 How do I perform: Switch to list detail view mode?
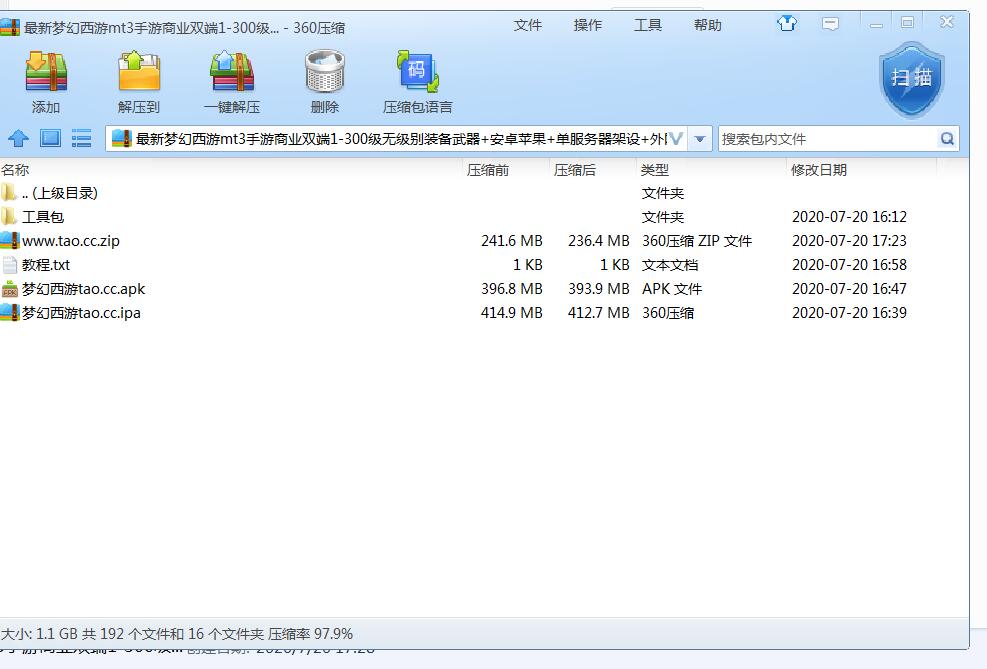coord(82,138)
